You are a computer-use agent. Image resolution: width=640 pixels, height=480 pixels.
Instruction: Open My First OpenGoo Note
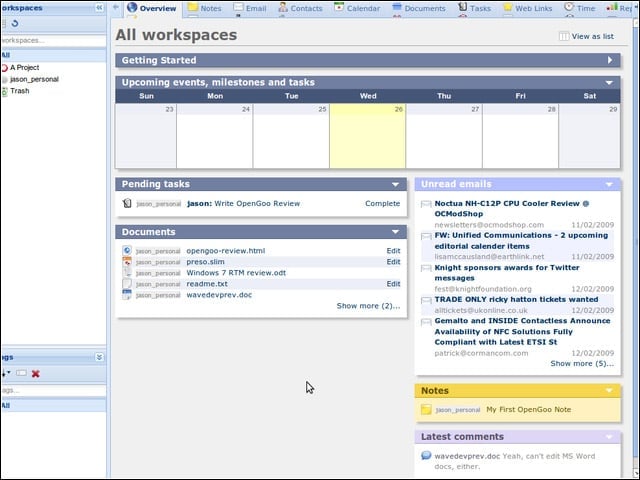pos(529,409)
